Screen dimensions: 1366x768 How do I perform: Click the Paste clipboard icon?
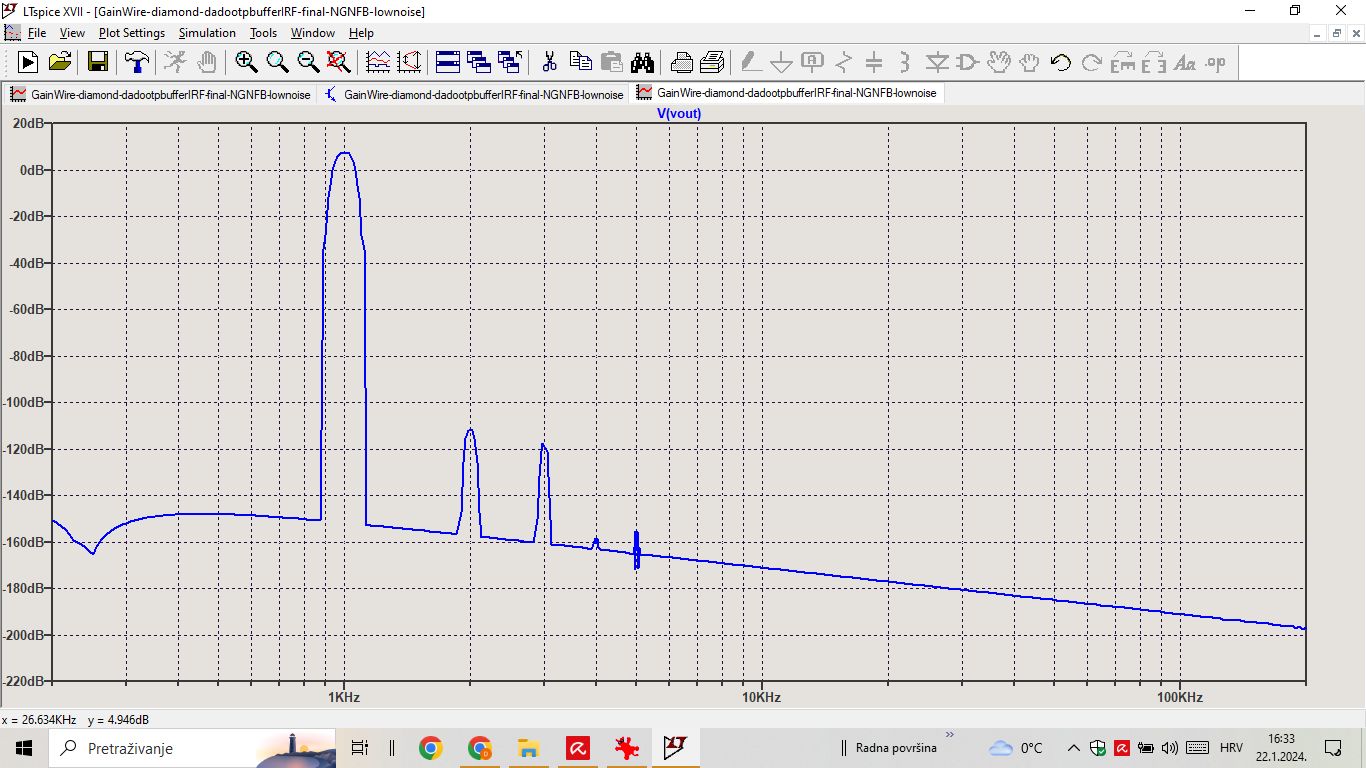[x=611, y=62]
